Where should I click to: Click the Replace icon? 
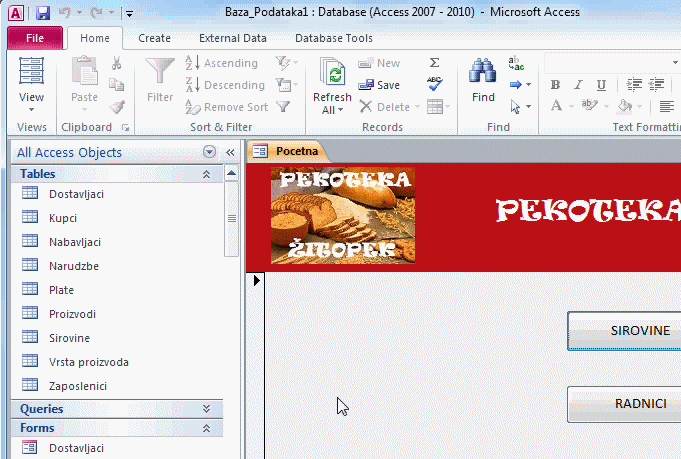click(x=516, y=63)
